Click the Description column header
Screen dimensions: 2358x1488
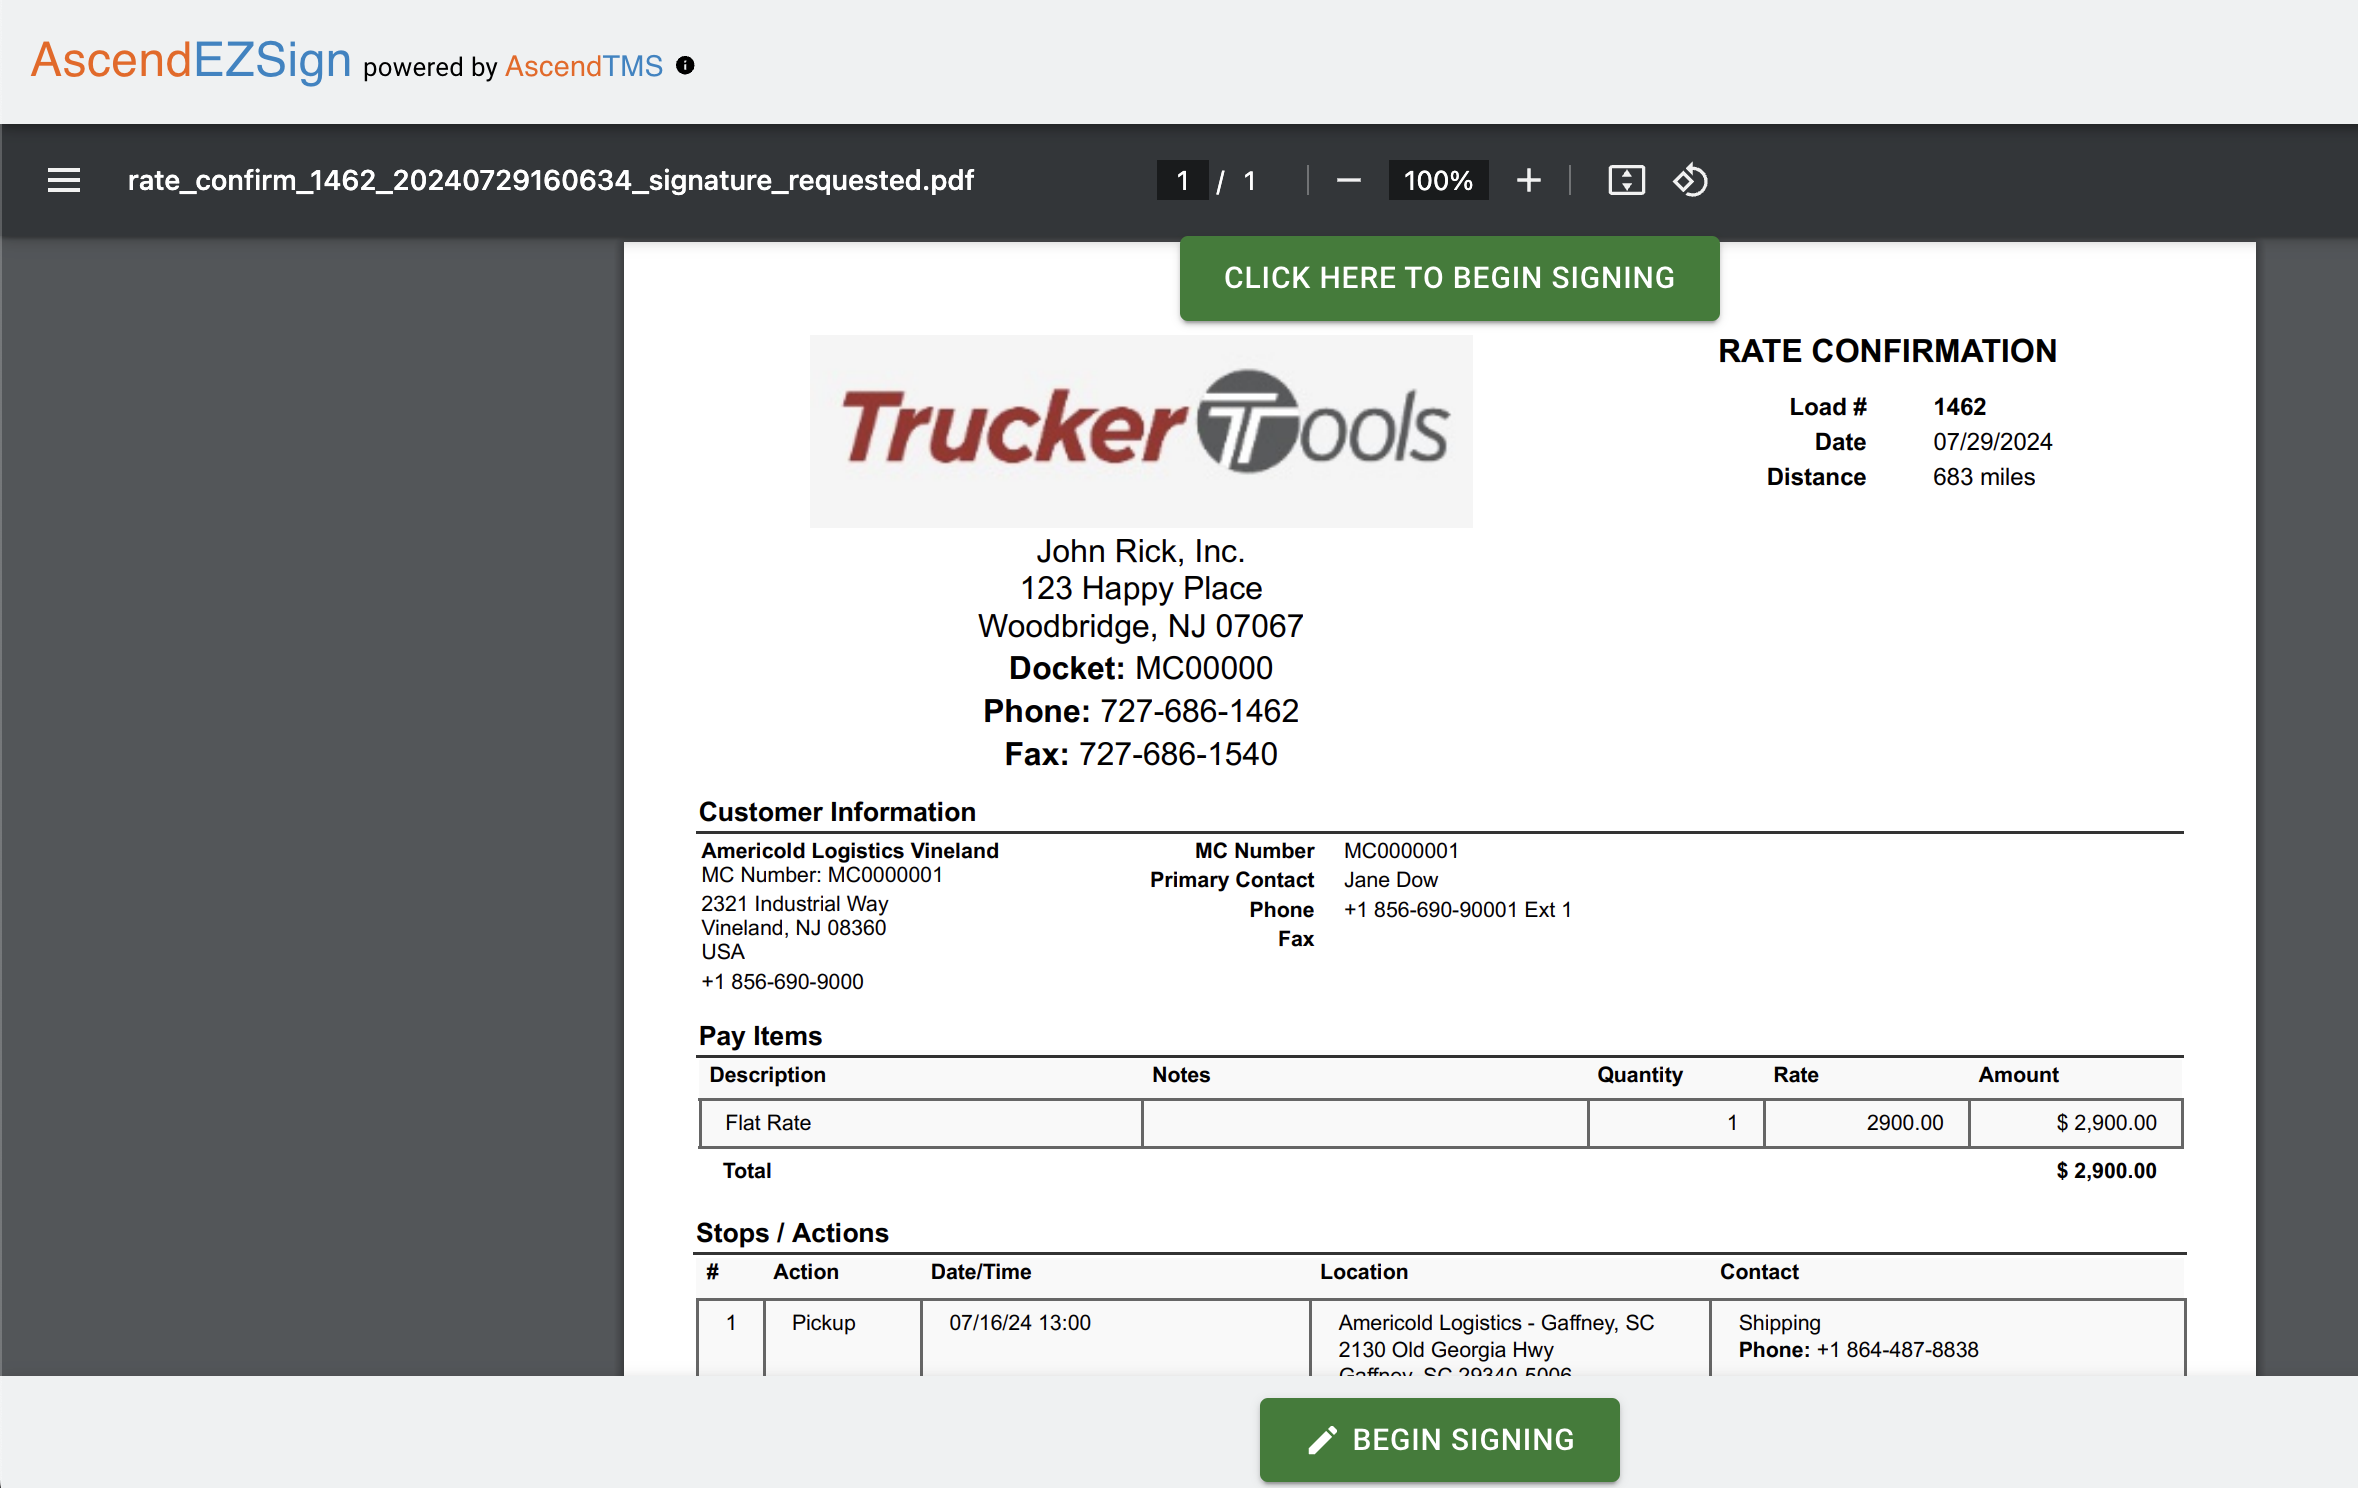(x=767, y=1075)
